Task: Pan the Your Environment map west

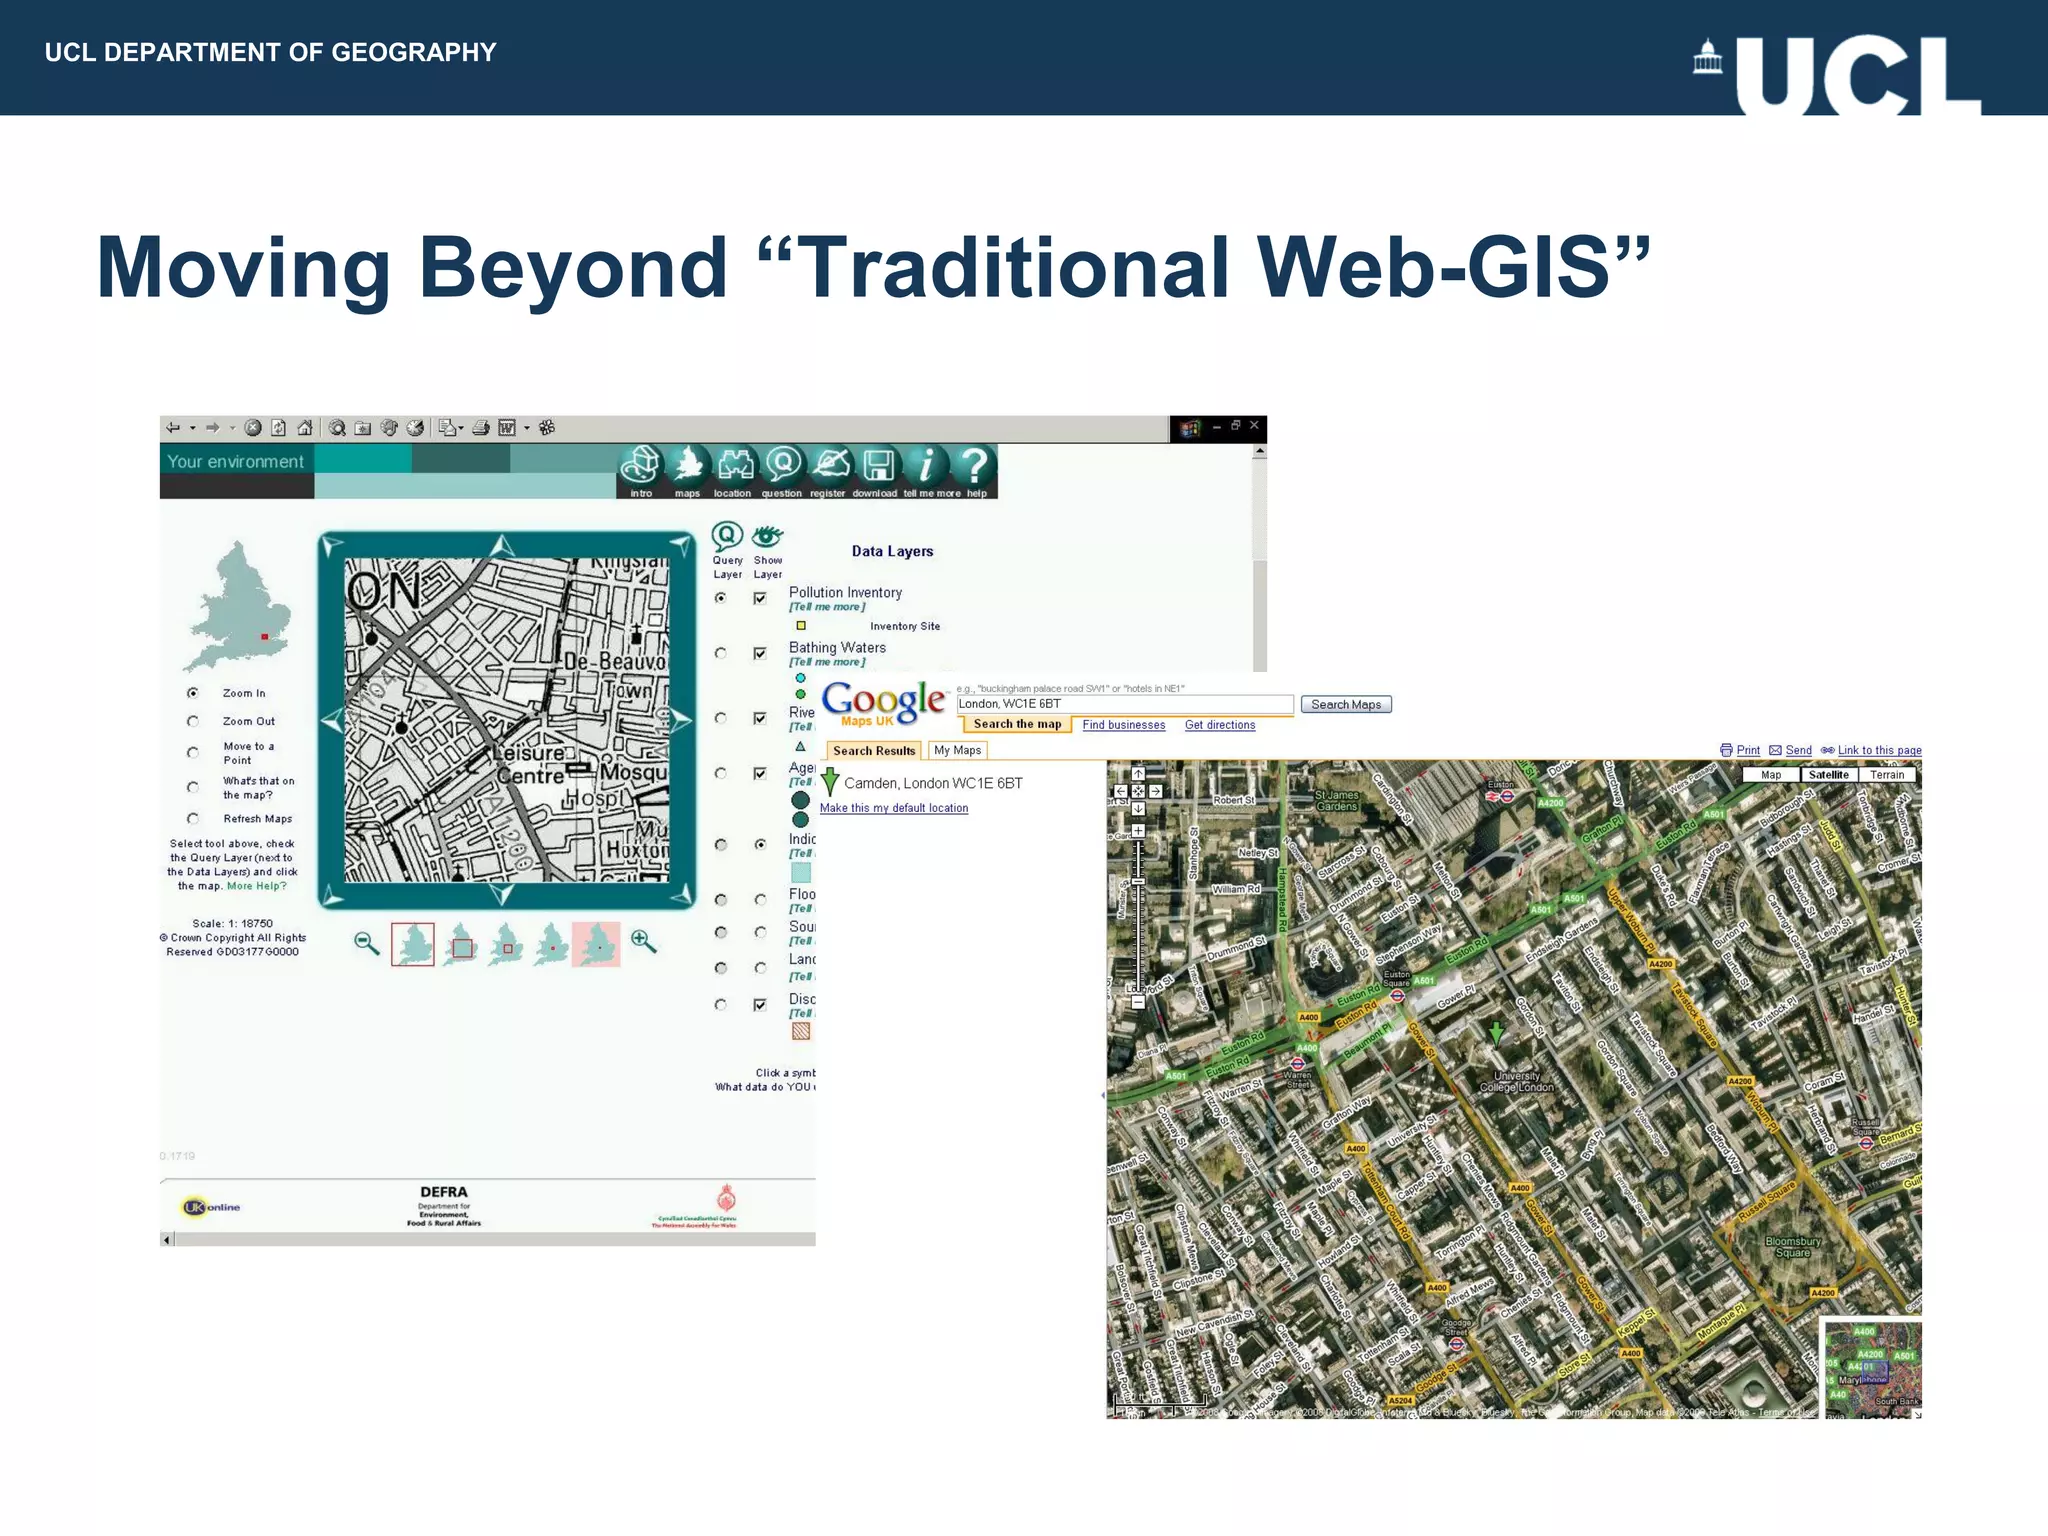Action: click(333, 720)
